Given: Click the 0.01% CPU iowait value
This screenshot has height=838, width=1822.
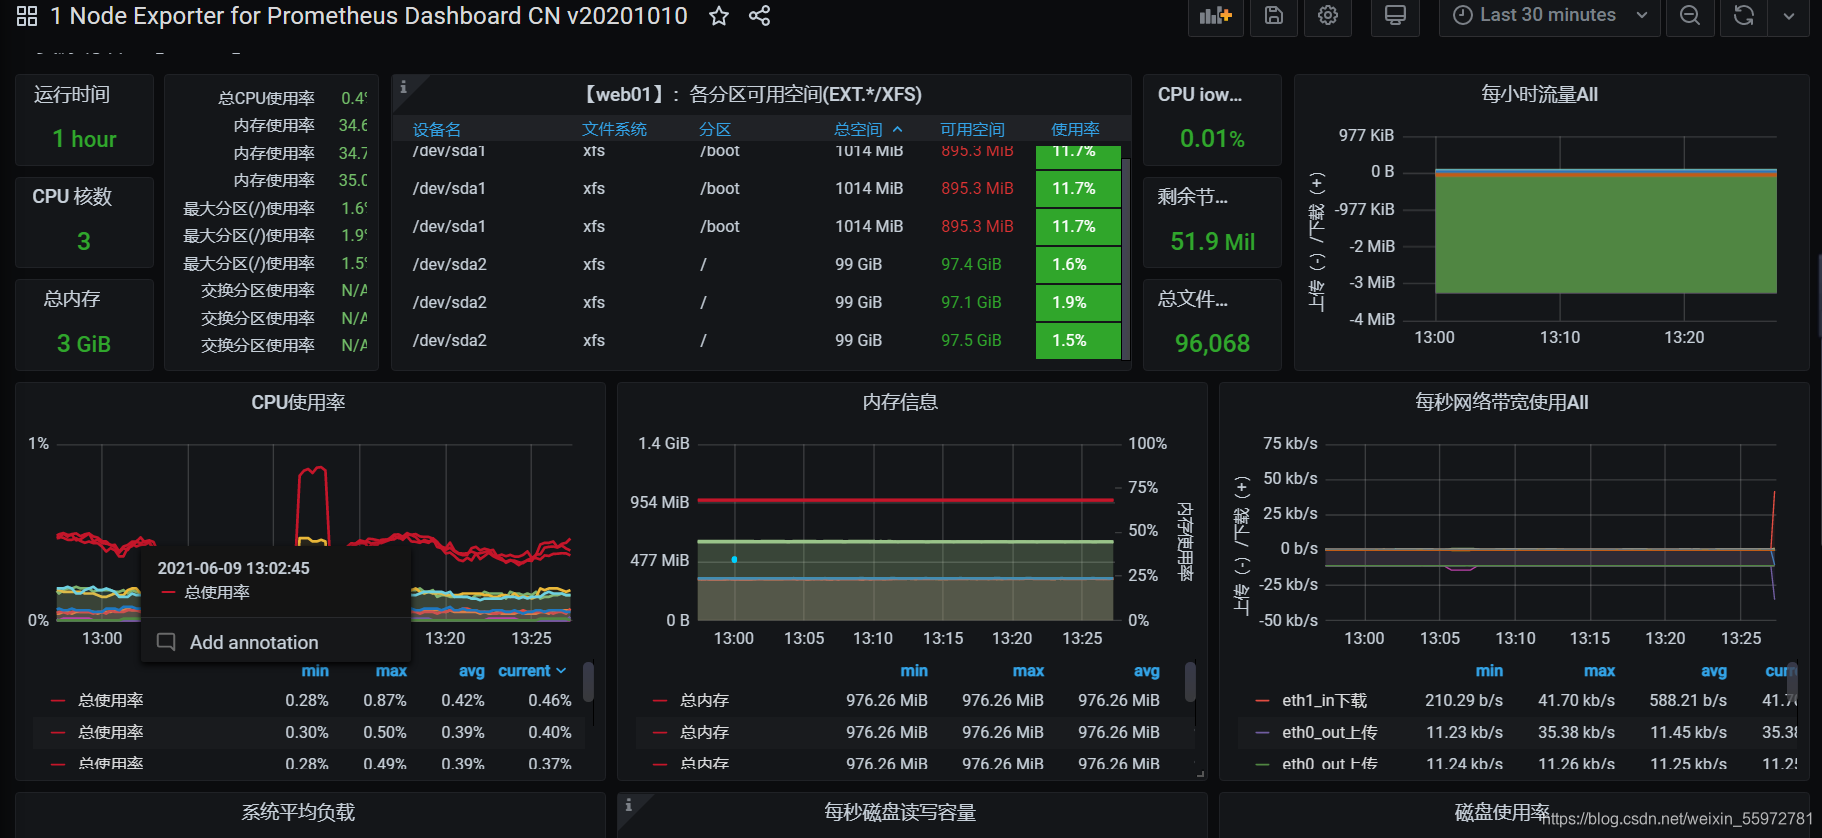Looking at the screenshot, I should tap(1212, 139).
